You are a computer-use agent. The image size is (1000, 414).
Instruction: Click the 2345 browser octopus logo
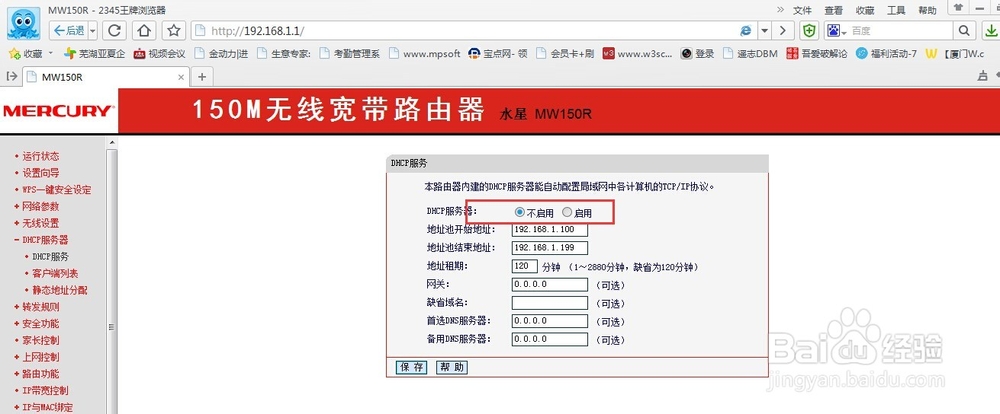click(24, 24)
